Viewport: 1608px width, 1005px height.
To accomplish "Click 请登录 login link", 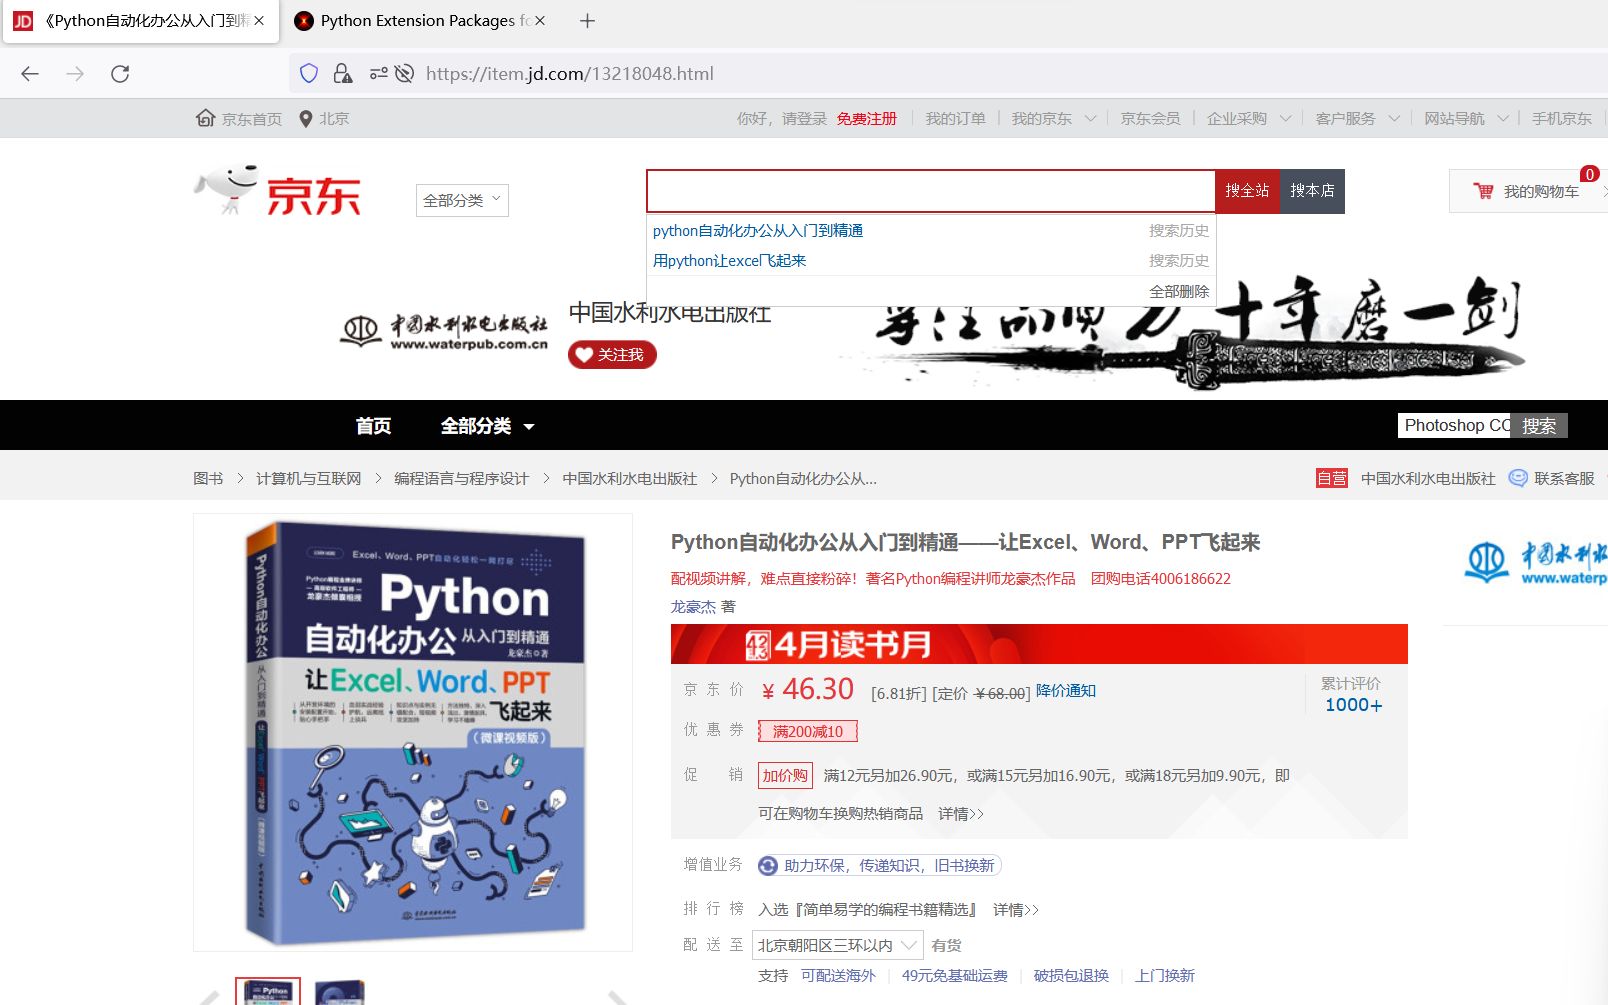I will coord(804,118).
